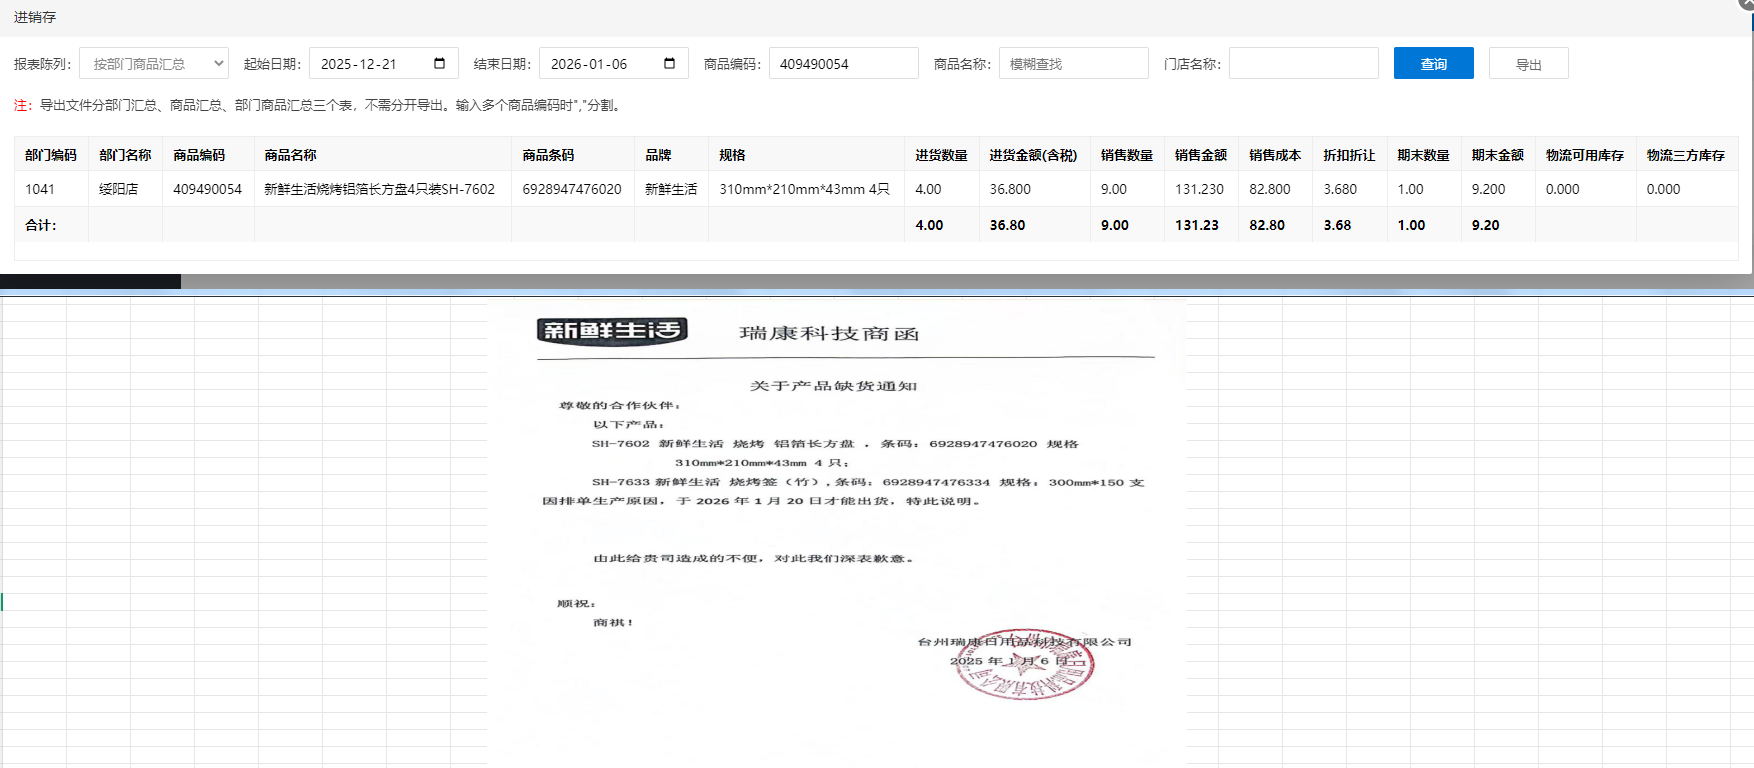1754x768 pixels.
Task: Click the 导出 button
Action: 1528,64
